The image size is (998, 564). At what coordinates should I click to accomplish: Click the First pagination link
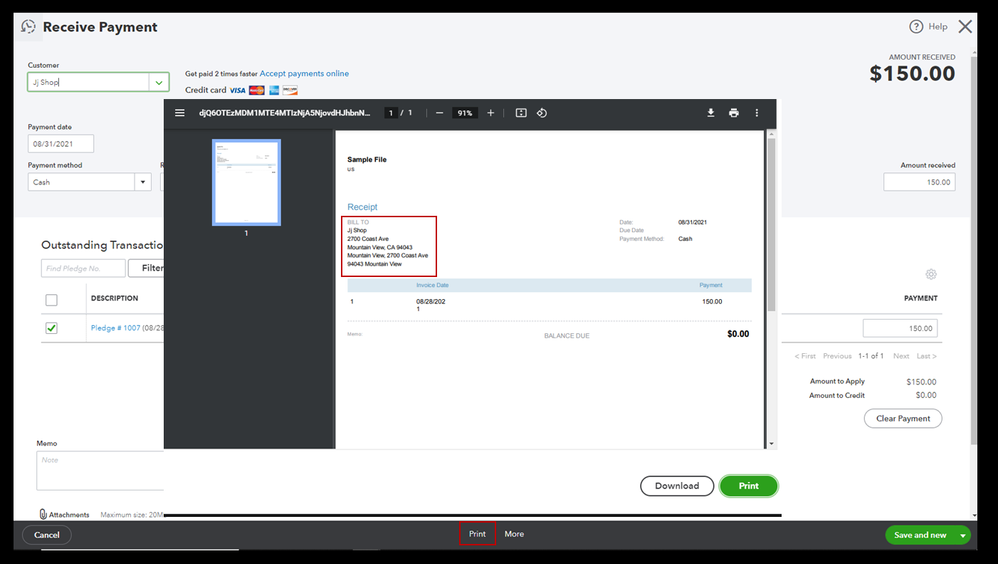pyautogui.click(x=805, y=356)
